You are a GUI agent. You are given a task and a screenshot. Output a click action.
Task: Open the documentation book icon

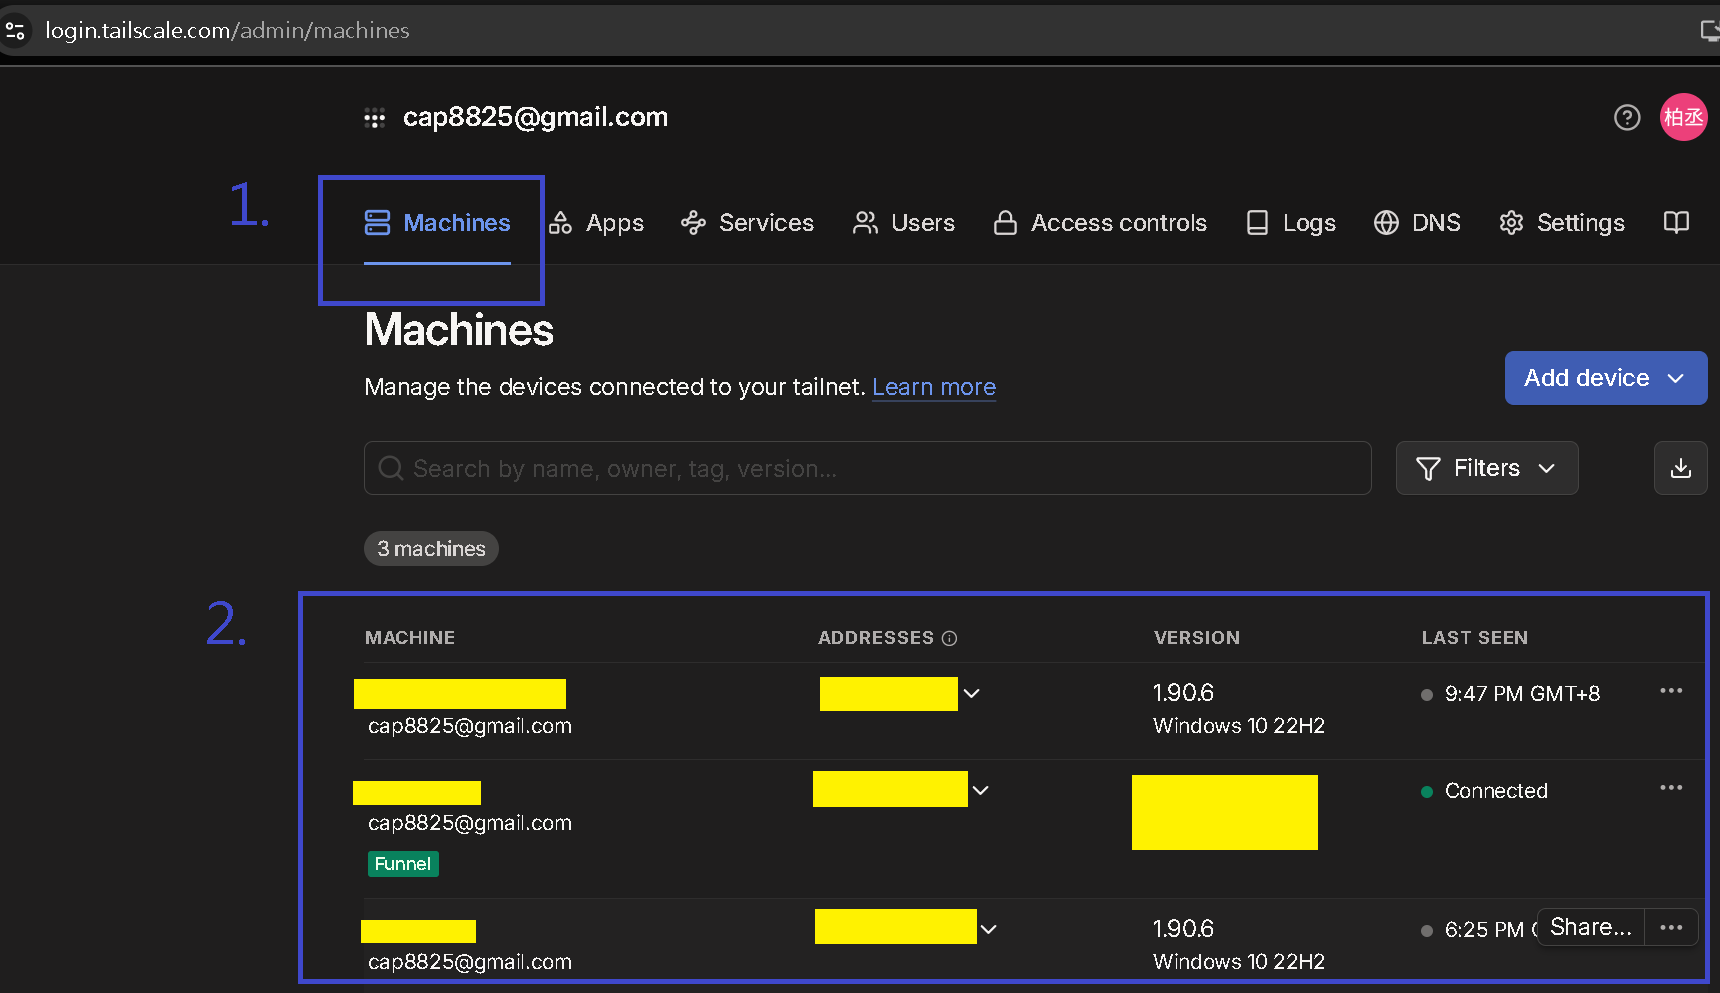pos(1676,222)
